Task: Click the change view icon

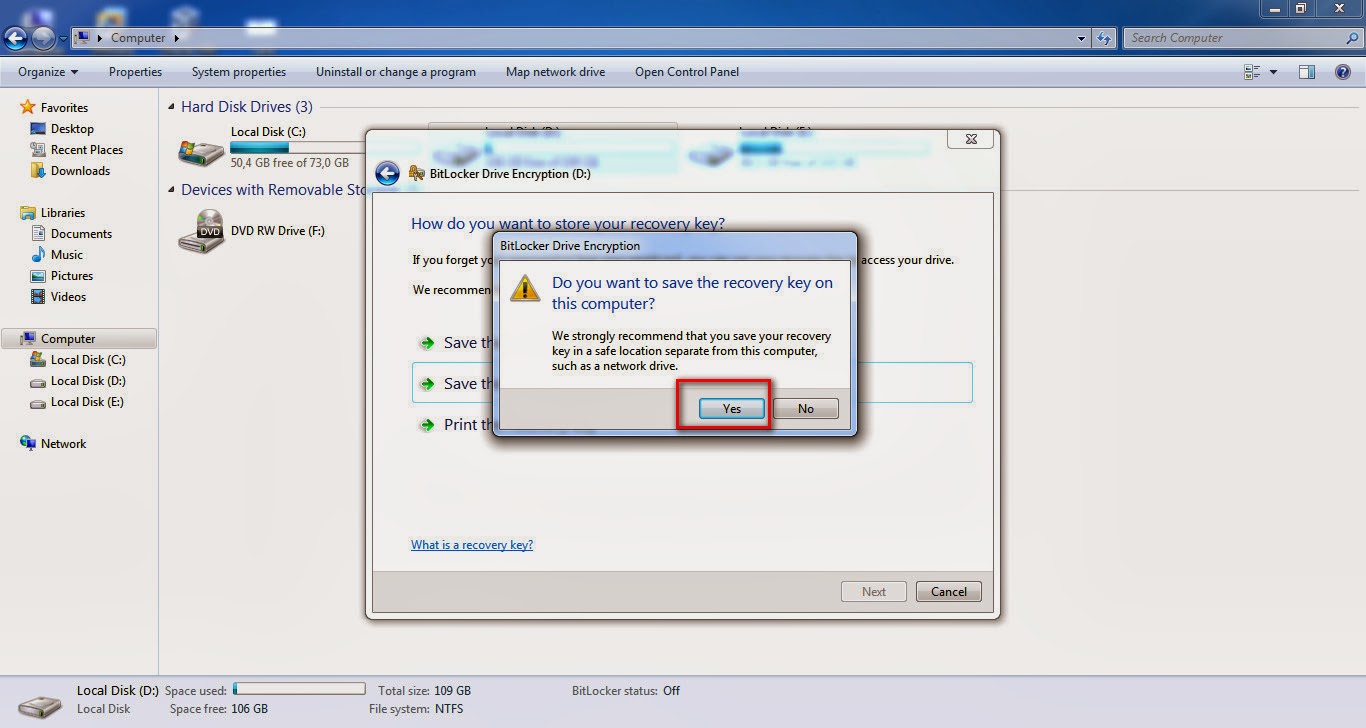Action: 1252,72
